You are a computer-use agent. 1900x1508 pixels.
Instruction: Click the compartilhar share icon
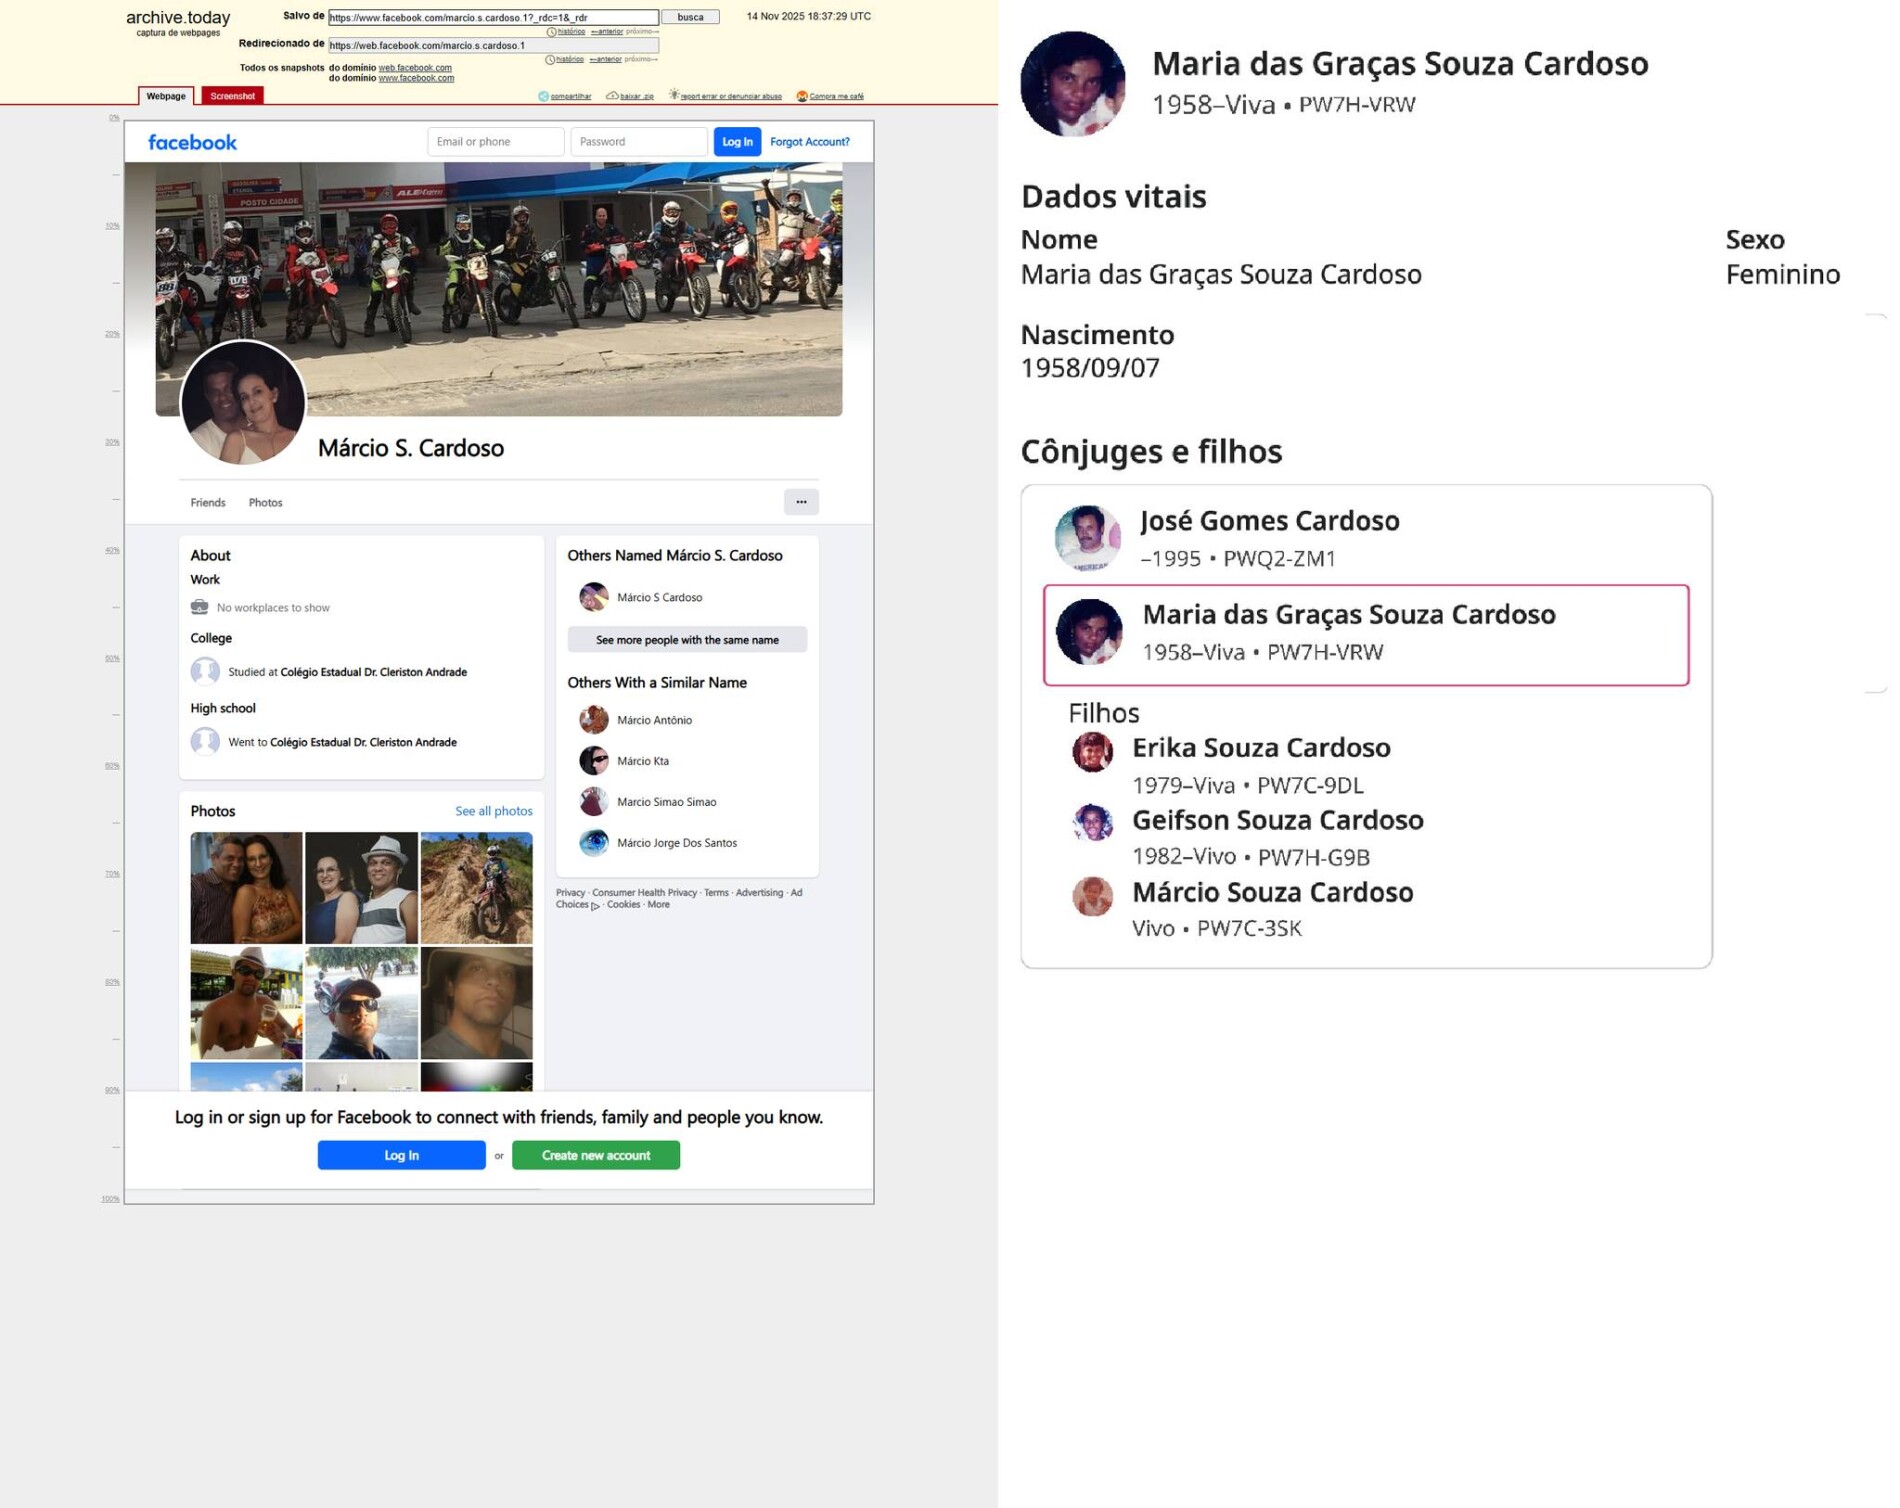click(x=544, y=97)
